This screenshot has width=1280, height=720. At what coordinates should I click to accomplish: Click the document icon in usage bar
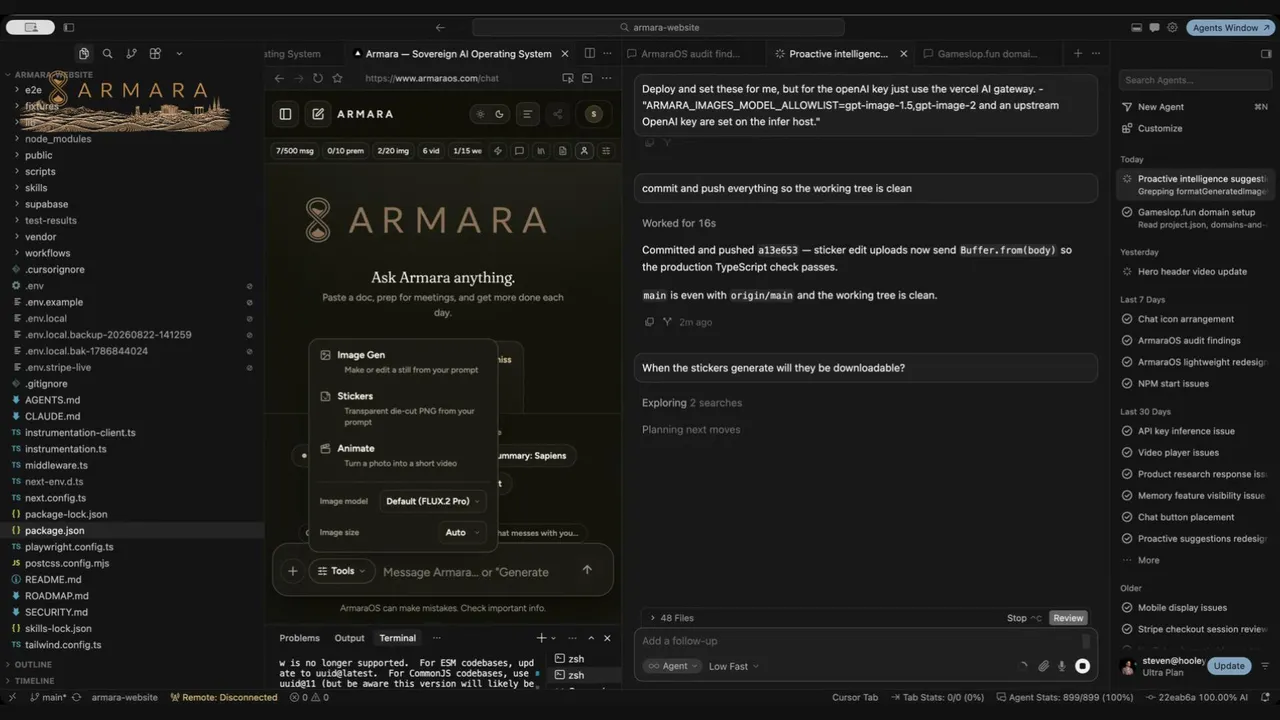coord(563,151)
